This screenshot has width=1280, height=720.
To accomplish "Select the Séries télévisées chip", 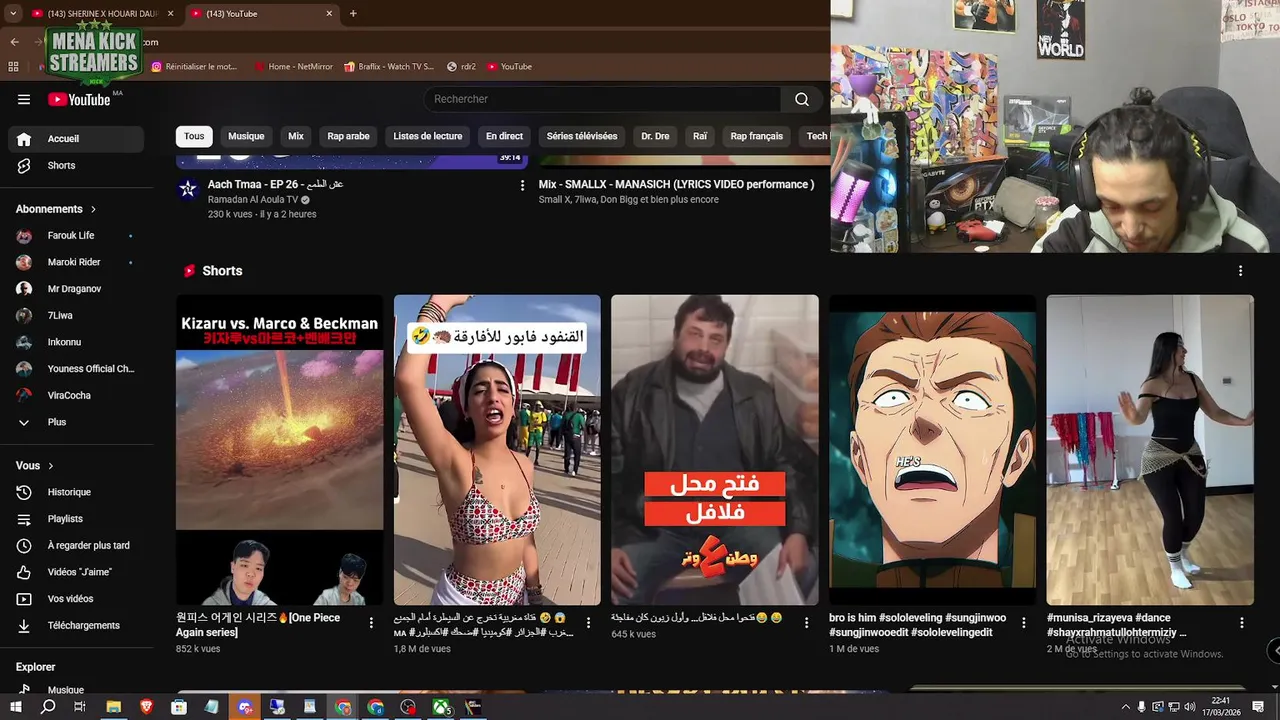I will (582, 136).
